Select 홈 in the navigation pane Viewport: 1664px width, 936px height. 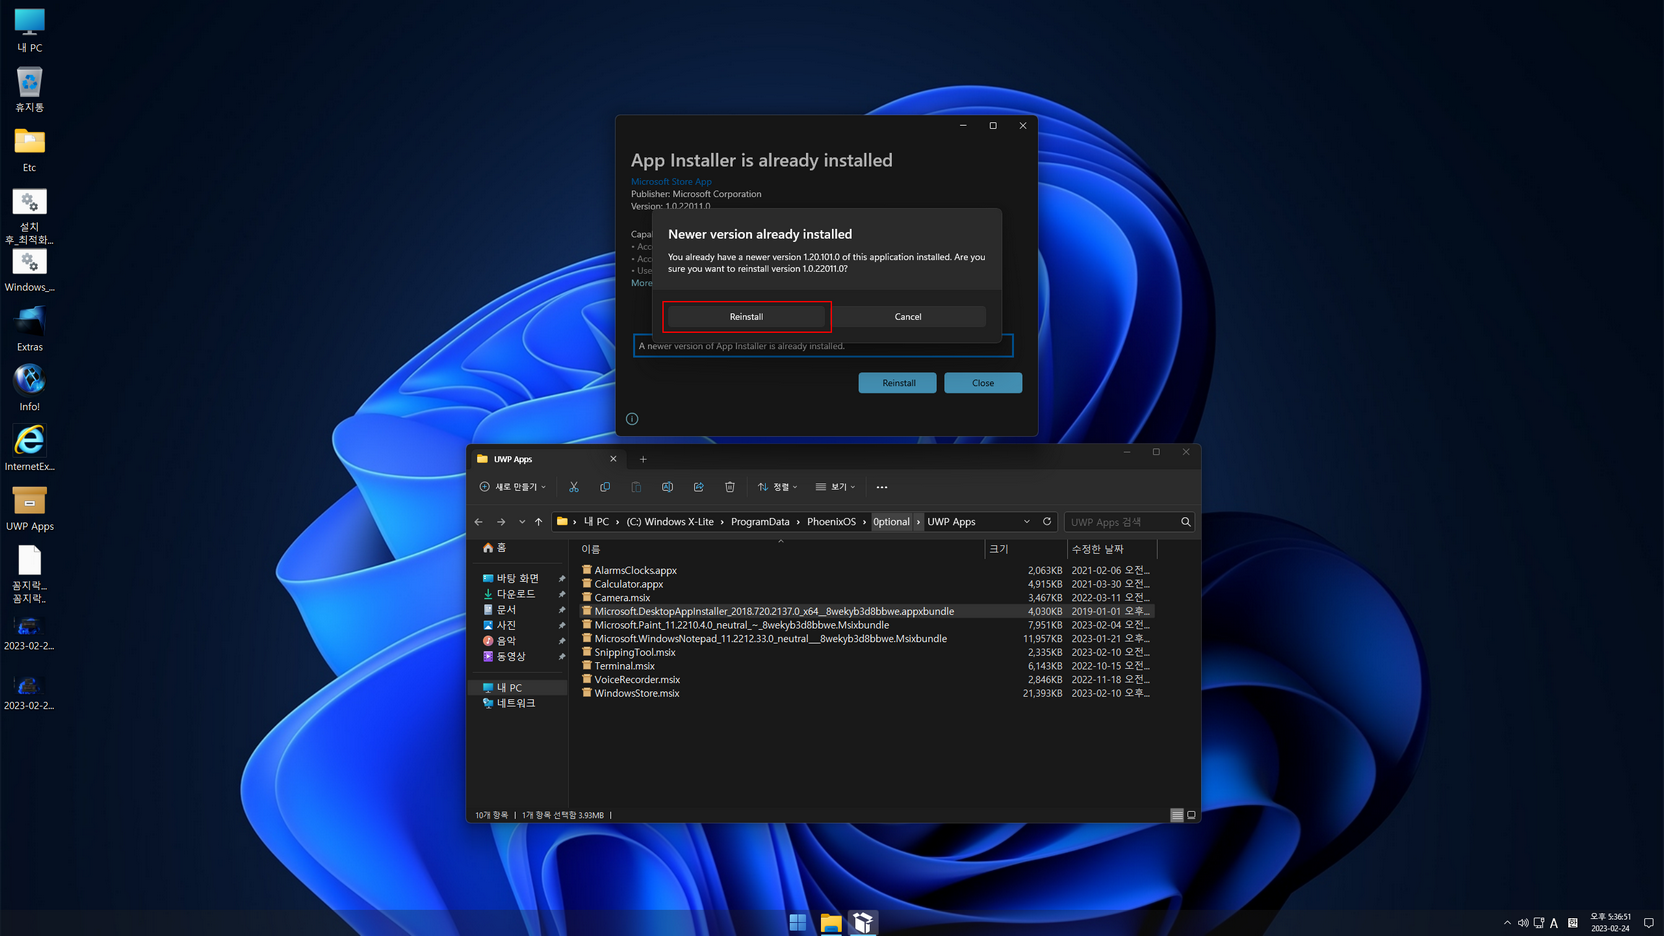495,548
